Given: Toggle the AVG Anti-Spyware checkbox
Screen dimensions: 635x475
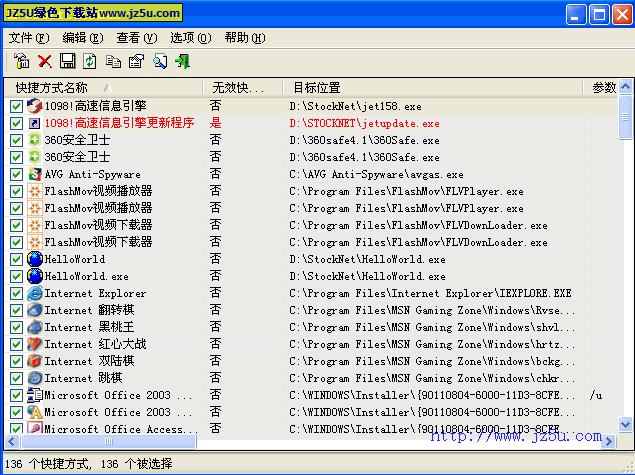Looking at the screenshot, I should tap(16, 175).
